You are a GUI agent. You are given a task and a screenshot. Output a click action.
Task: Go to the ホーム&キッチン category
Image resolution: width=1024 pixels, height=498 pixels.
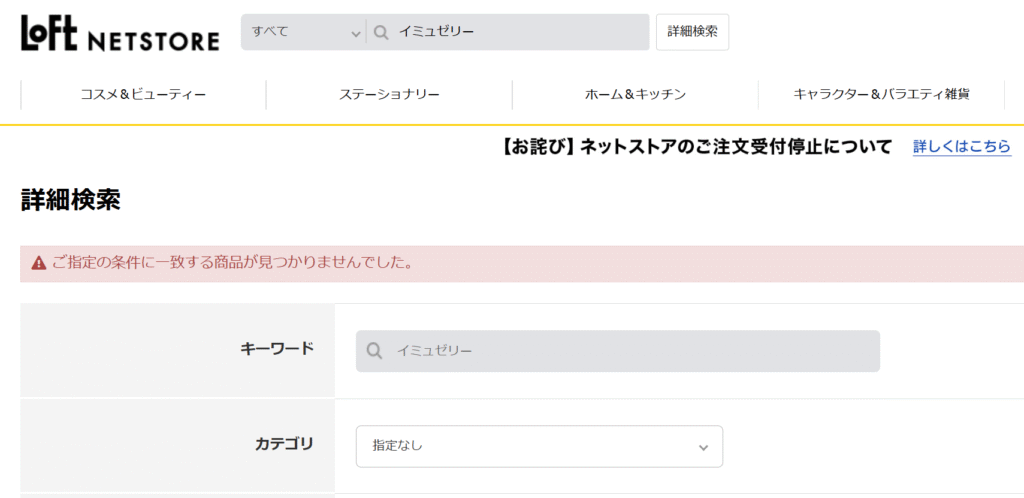pos(635,95)
